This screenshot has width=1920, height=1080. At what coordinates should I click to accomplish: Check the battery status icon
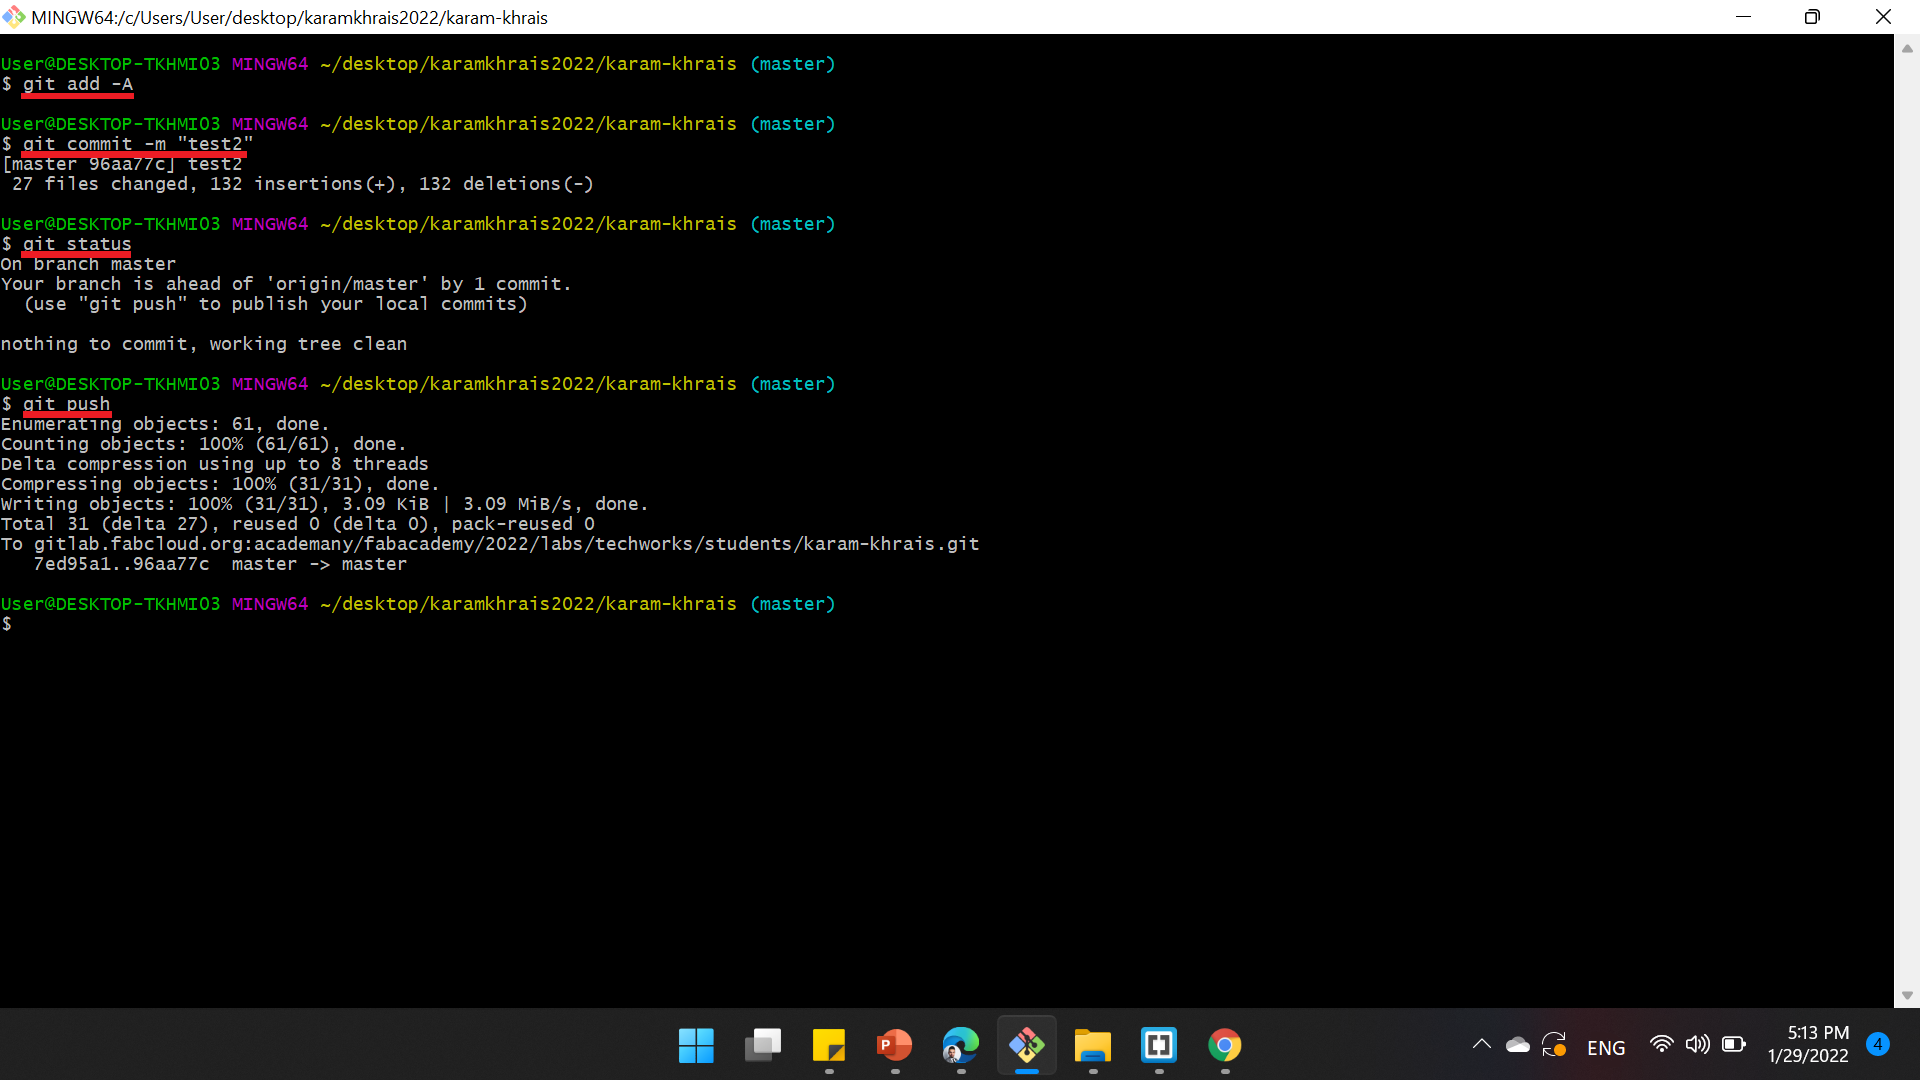point(1734,1045)
